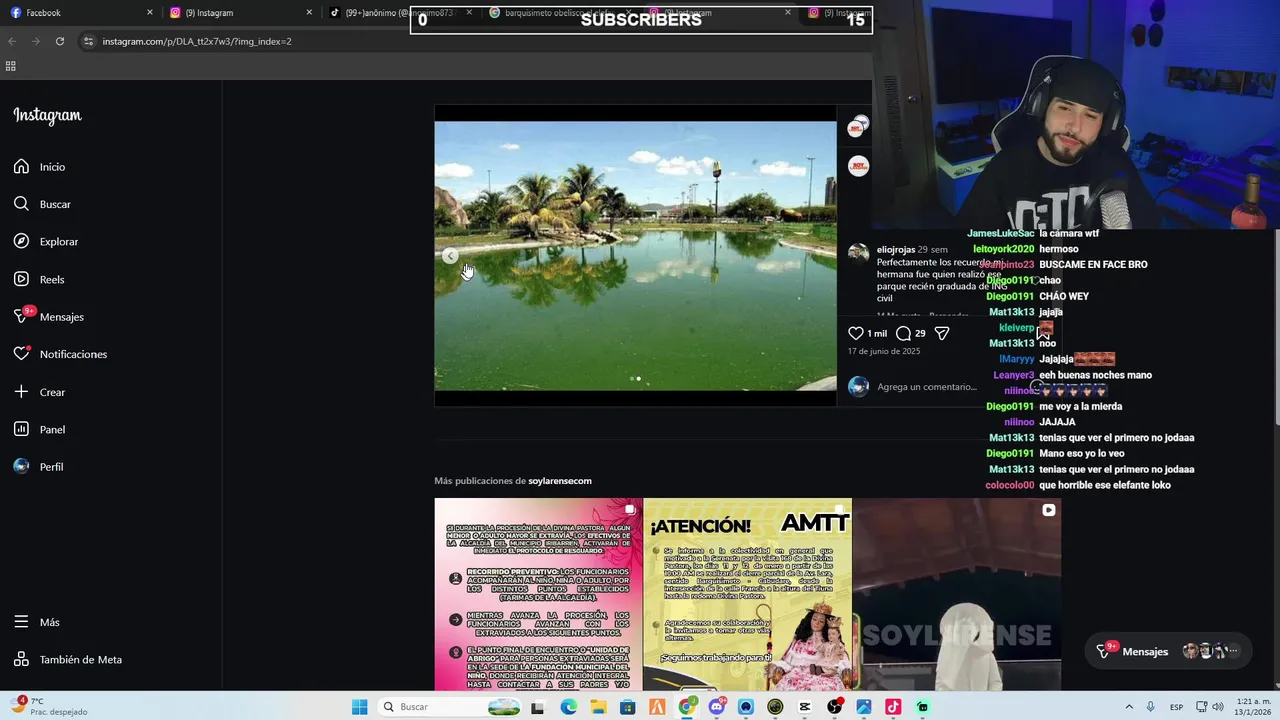This screenshot has height=720, width=1280.
Task: Click the date "17 de junio de 2025"
Action: tap(884, 352)
